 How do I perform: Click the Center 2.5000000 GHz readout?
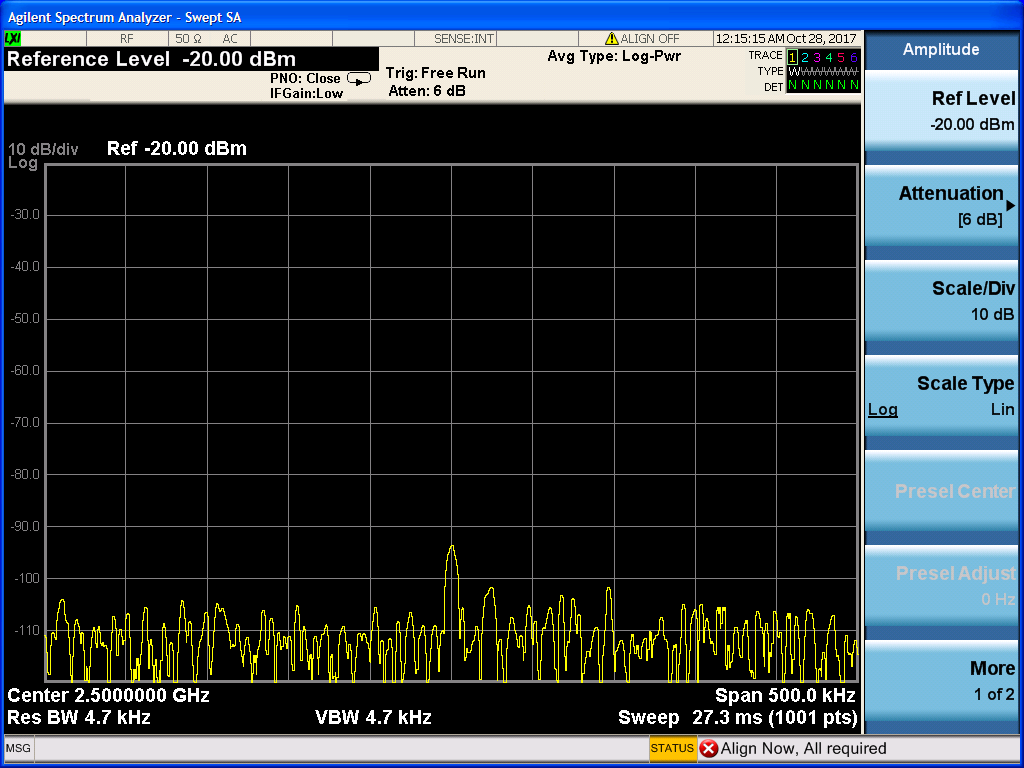(109, 695)
